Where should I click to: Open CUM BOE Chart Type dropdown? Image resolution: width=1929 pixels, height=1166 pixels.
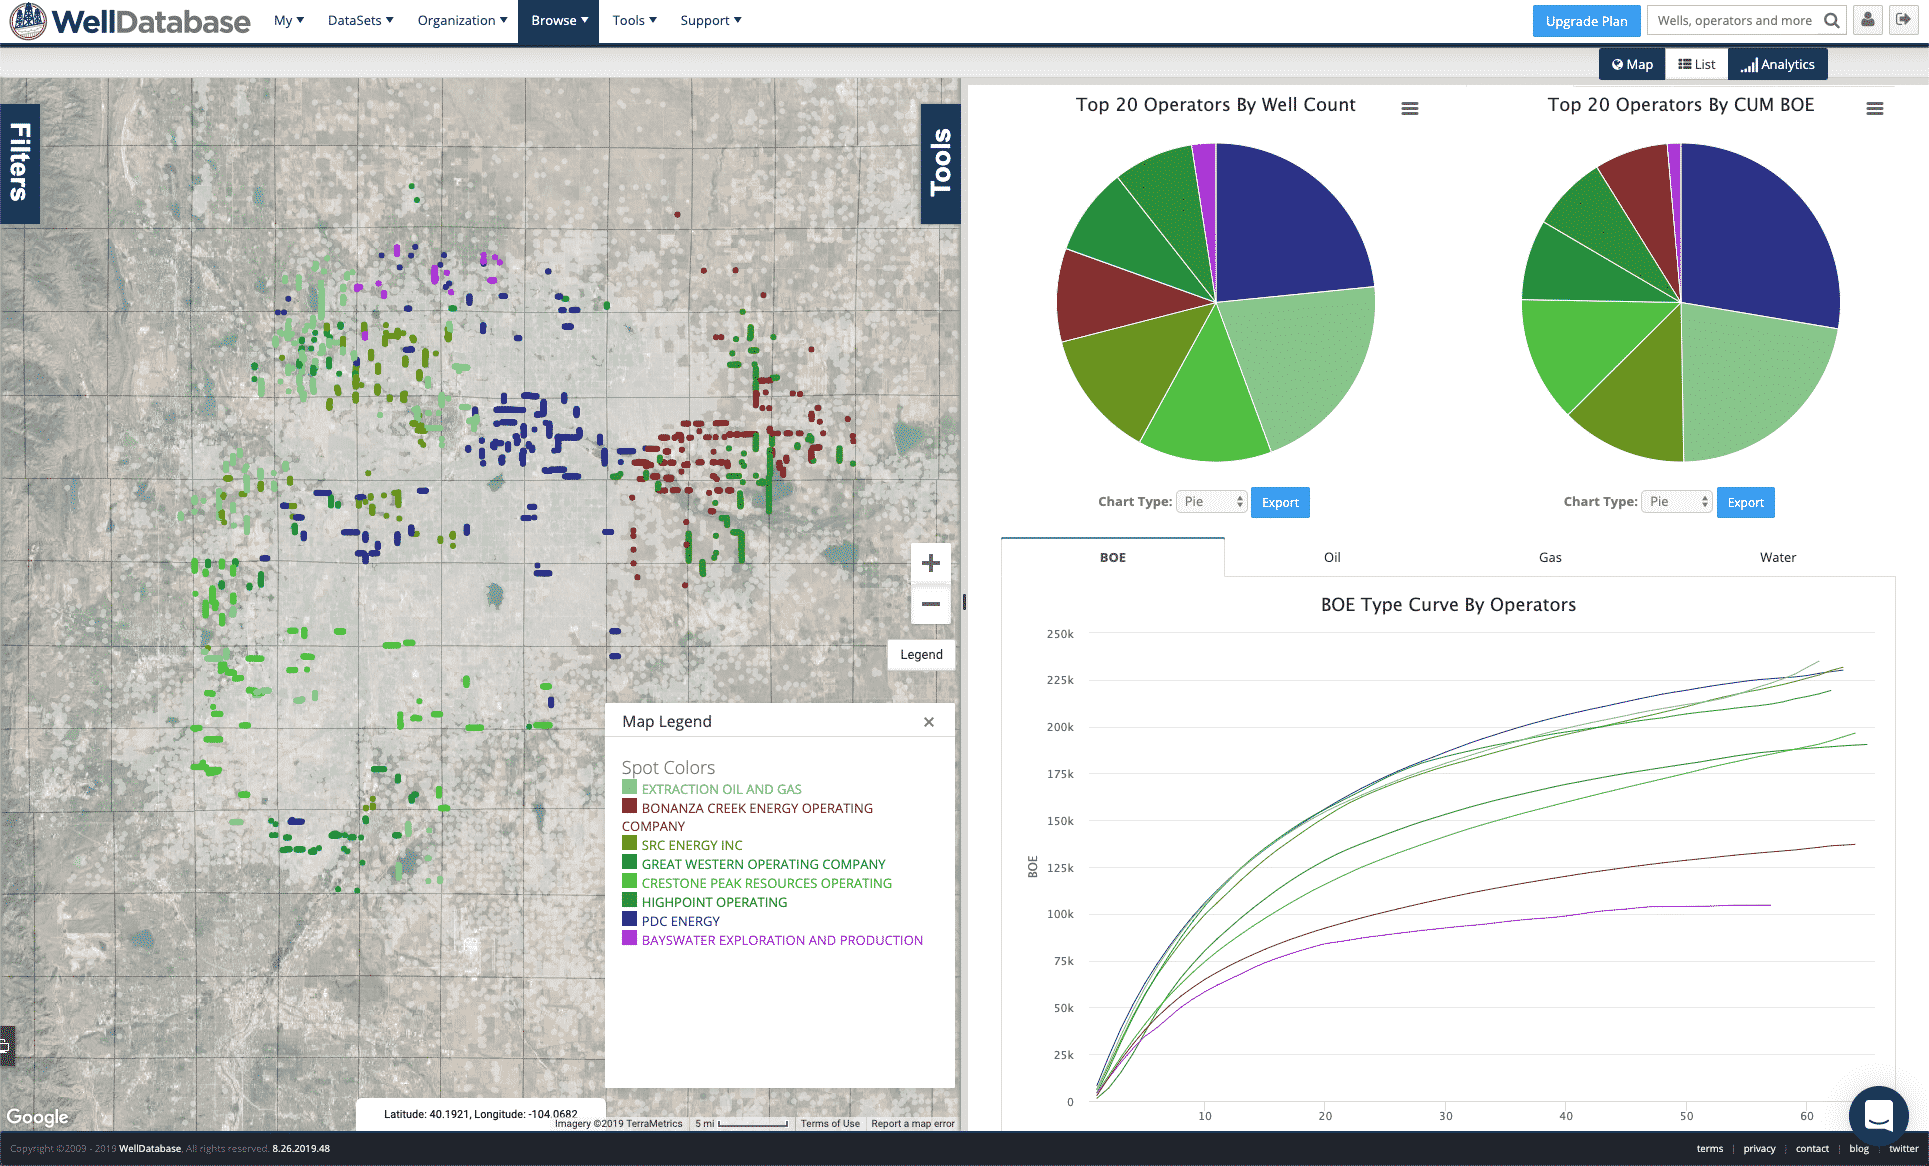[1677, 502]
